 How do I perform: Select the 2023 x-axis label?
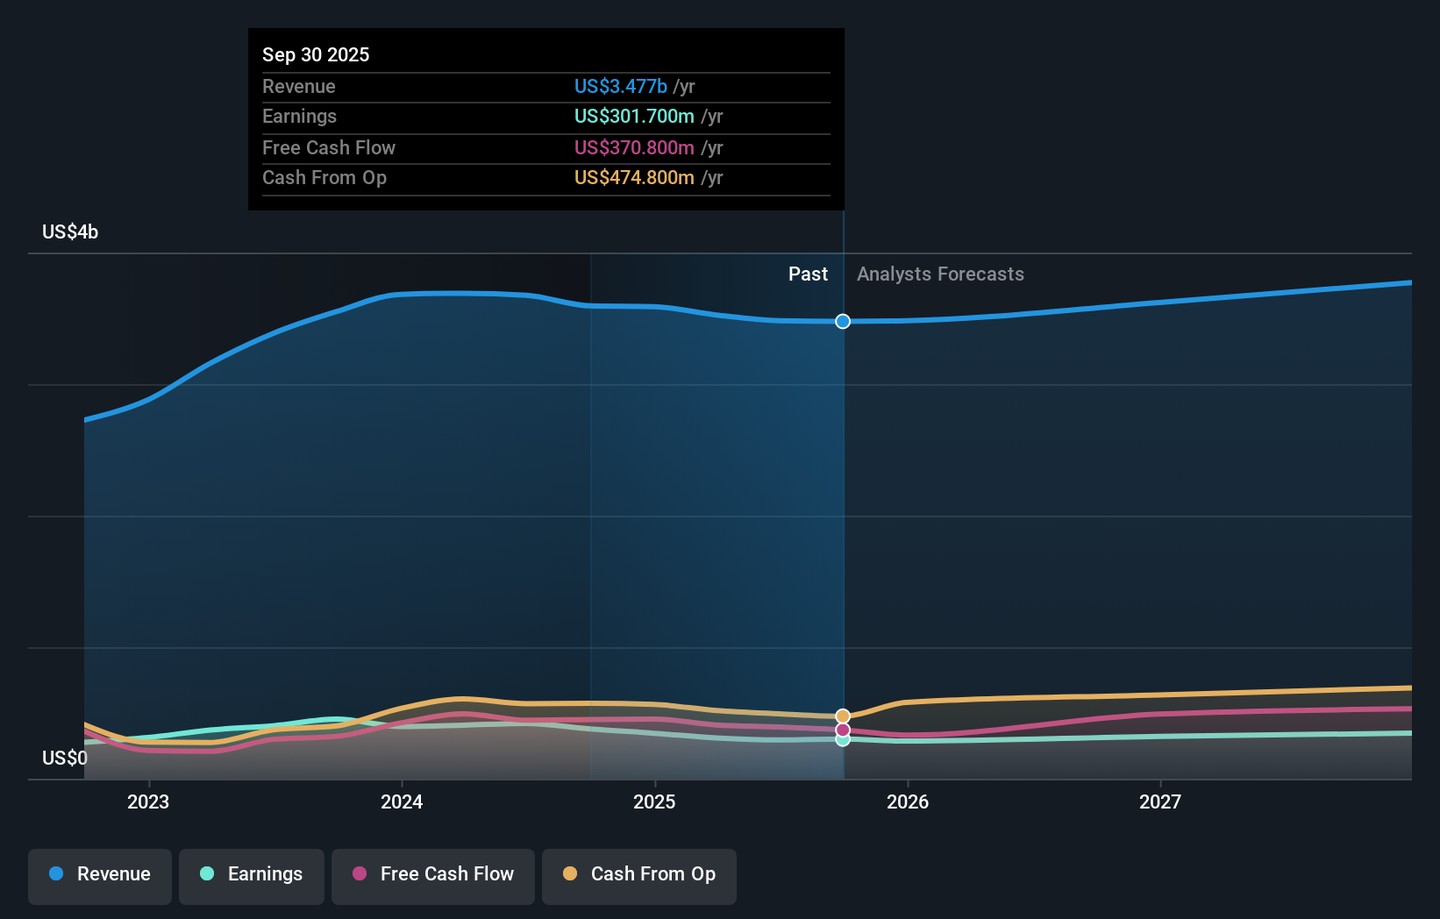tap(148, 802)
